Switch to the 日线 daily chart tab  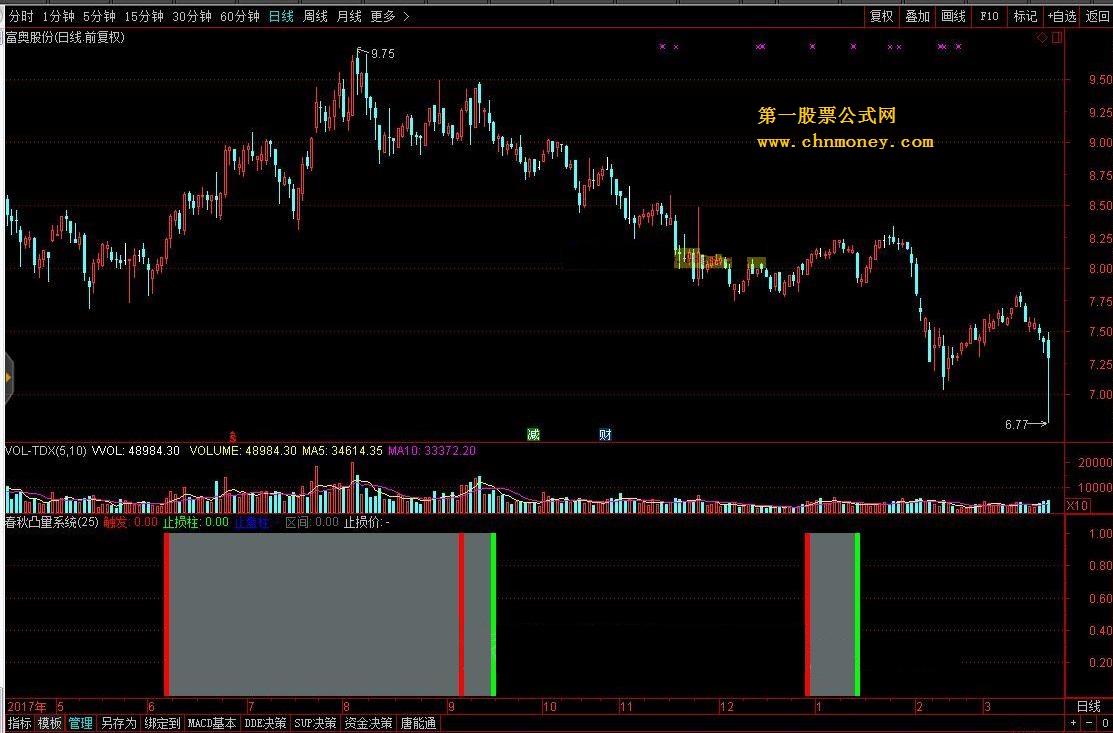tap(281, 16)
